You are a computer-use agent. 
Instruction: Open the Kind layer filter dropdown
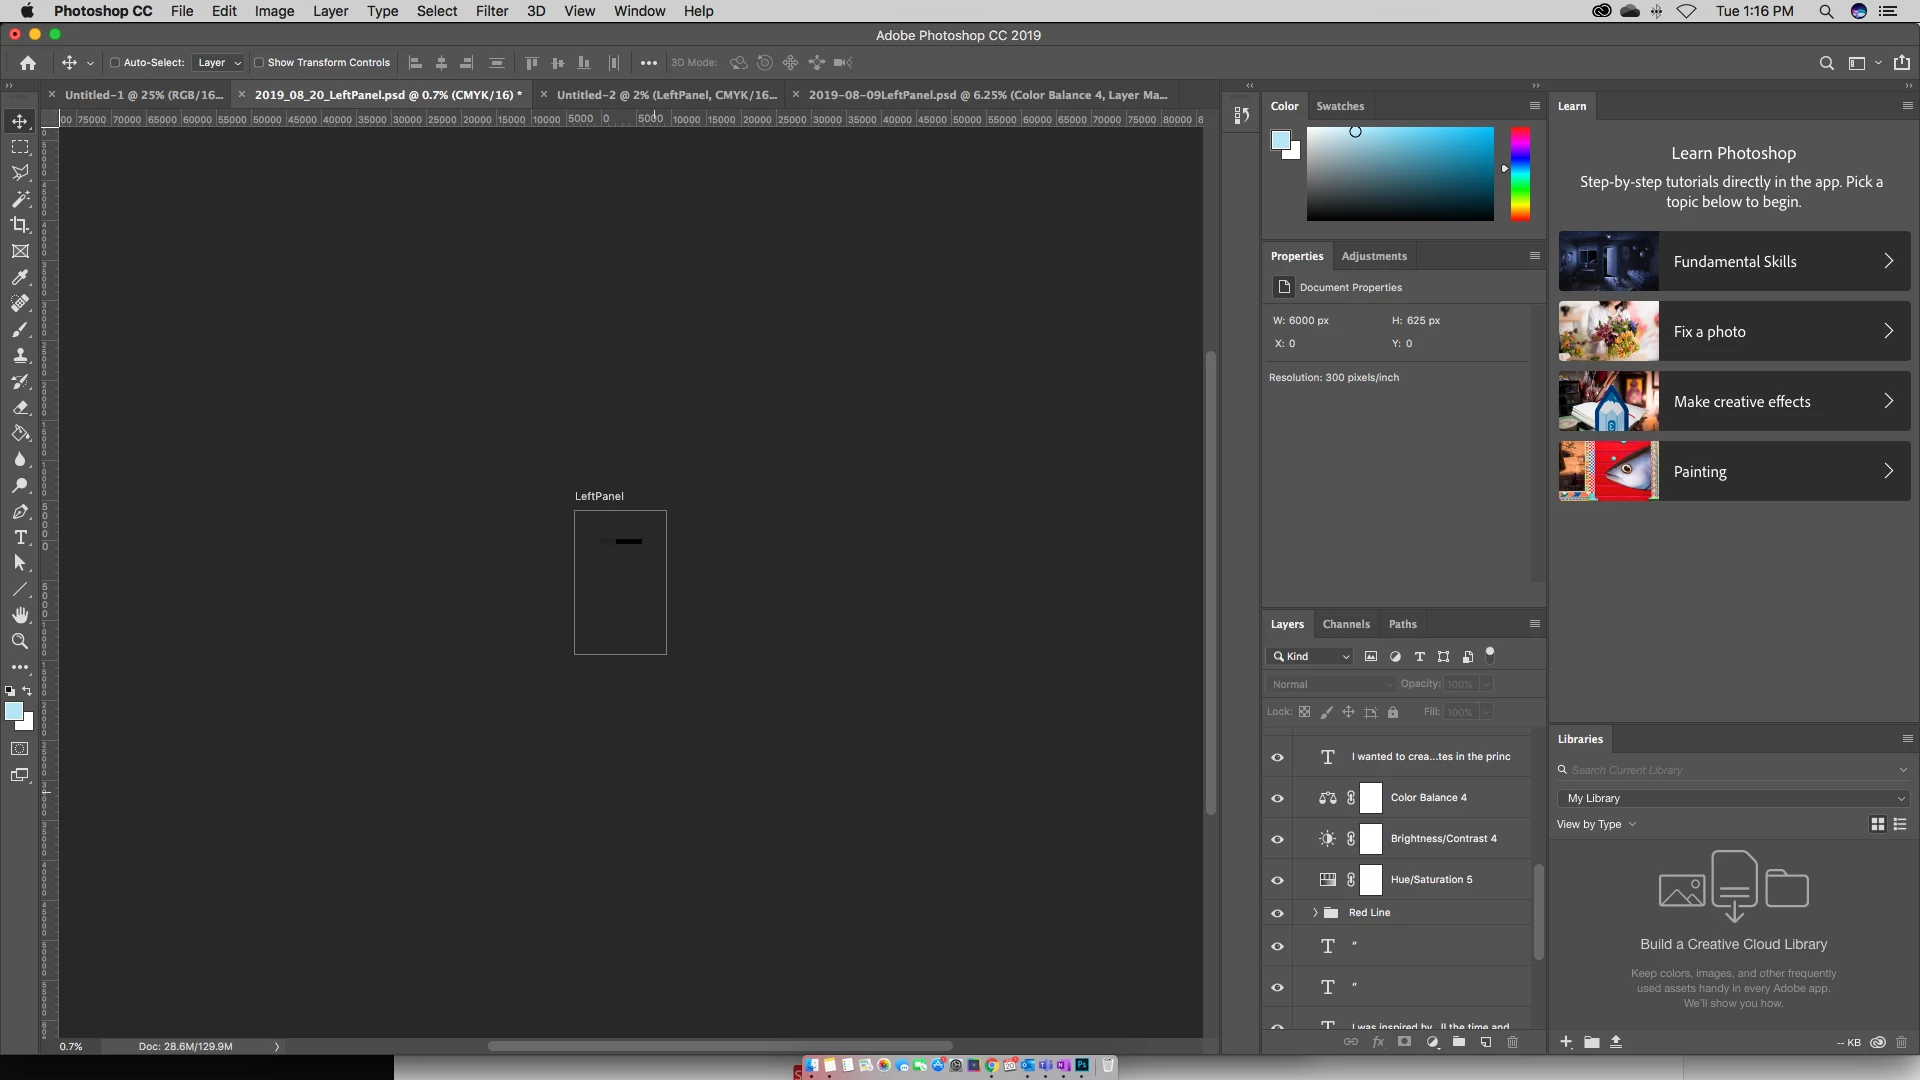(1312, 656)
